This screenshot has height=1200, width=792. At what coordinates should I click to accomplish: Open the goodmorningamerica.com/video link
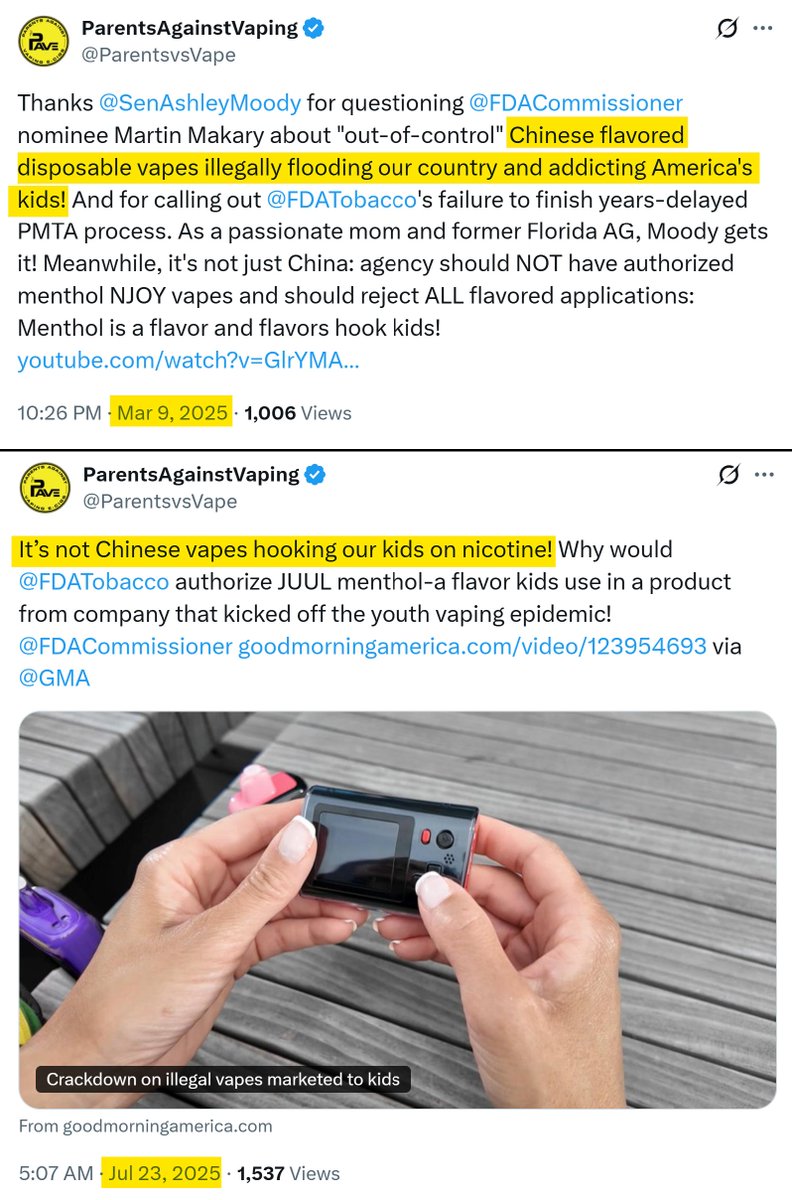[x=472, y=646]
